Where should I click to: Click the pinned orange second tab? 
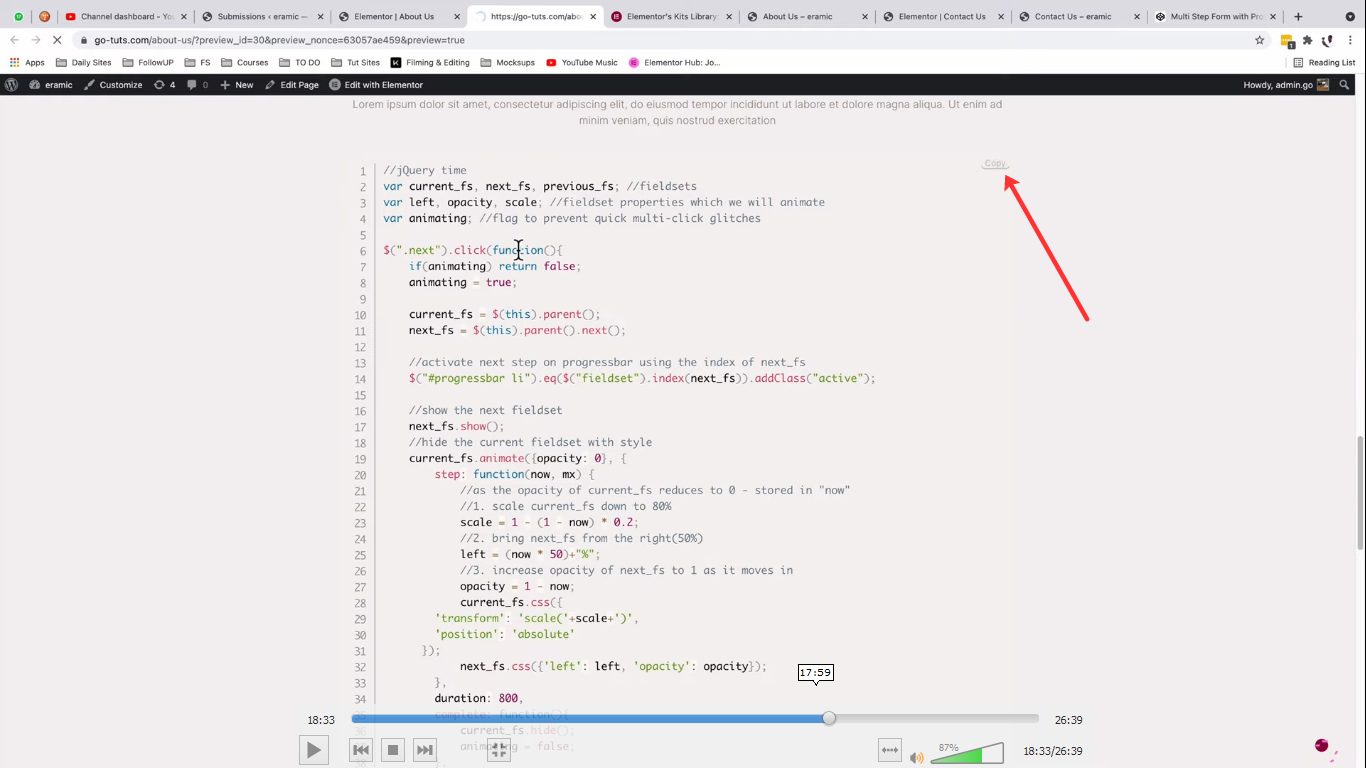coord(44,16)
